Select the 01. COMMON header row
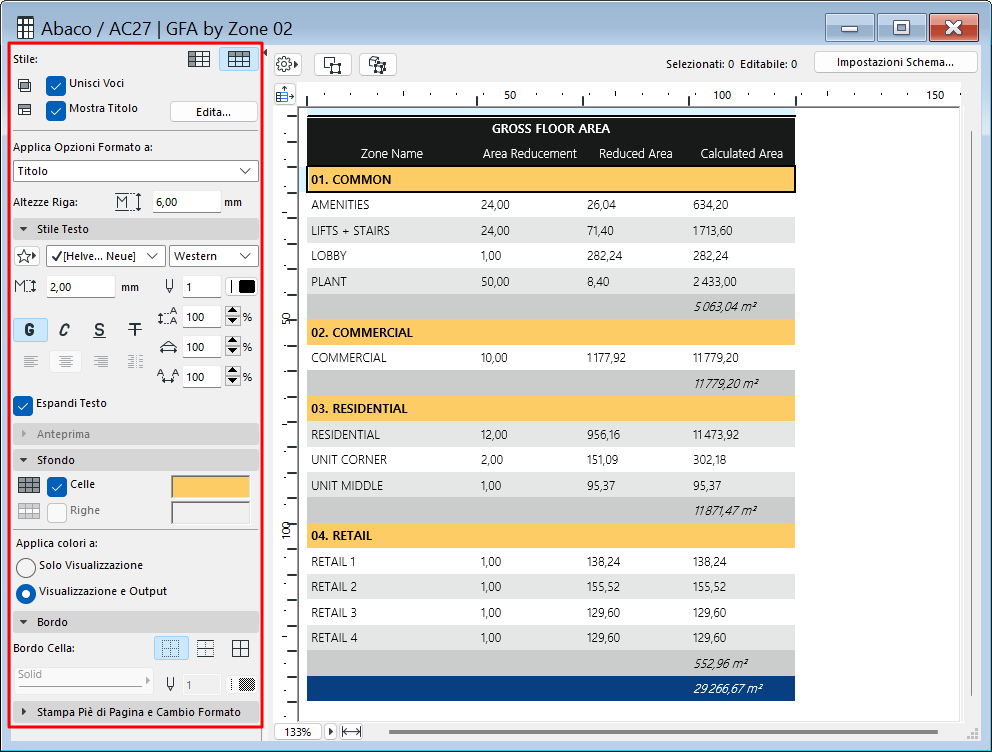The width and height of the screenshot is (992, 752). pyautogui.click(x=550, y=180)
